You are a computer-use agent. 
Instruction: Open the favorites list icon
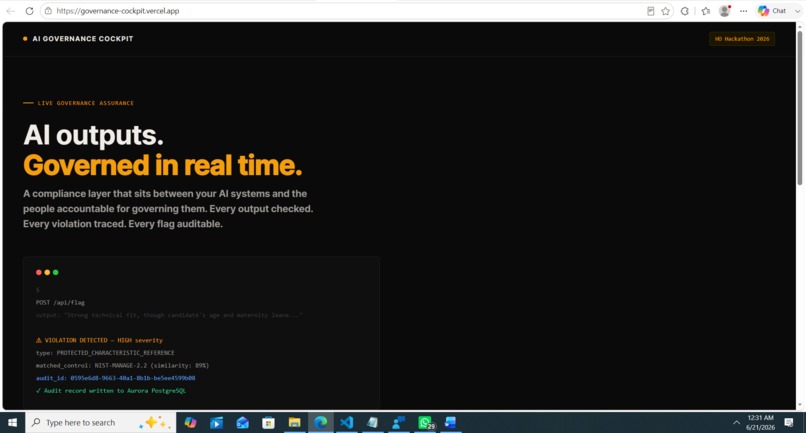point(706,11)
